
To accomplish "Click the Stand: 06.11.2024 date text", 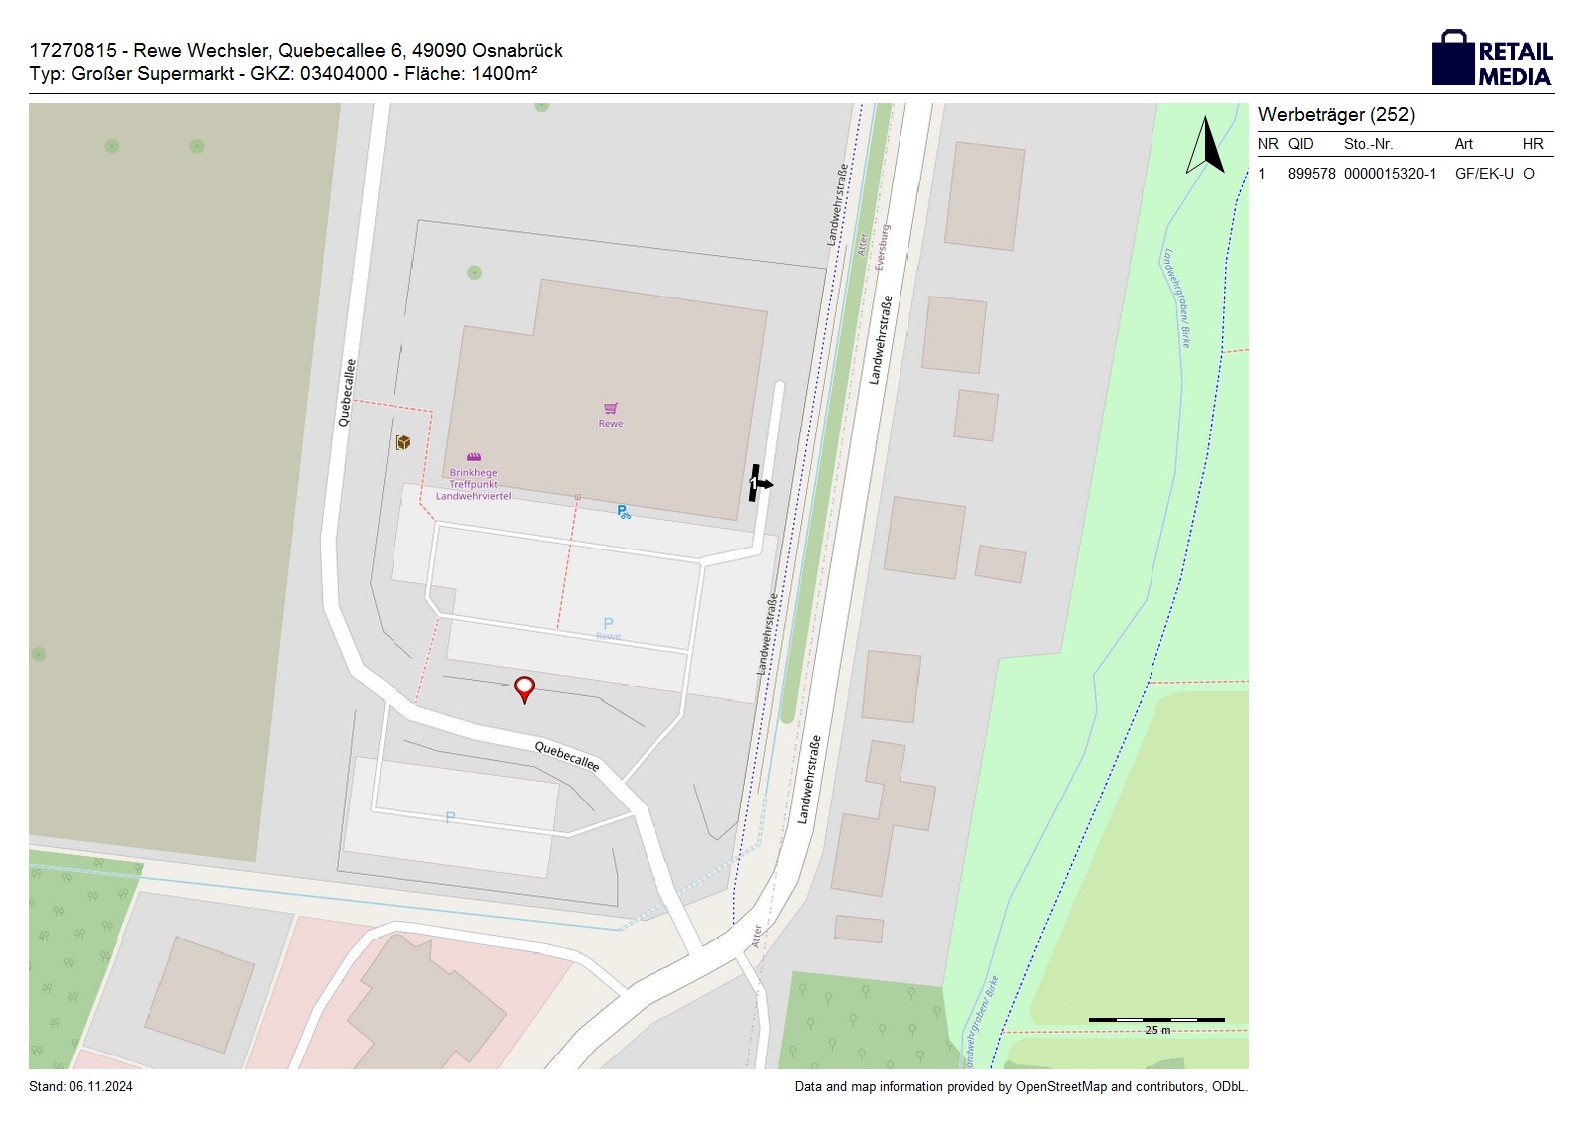I will 81,1087.
